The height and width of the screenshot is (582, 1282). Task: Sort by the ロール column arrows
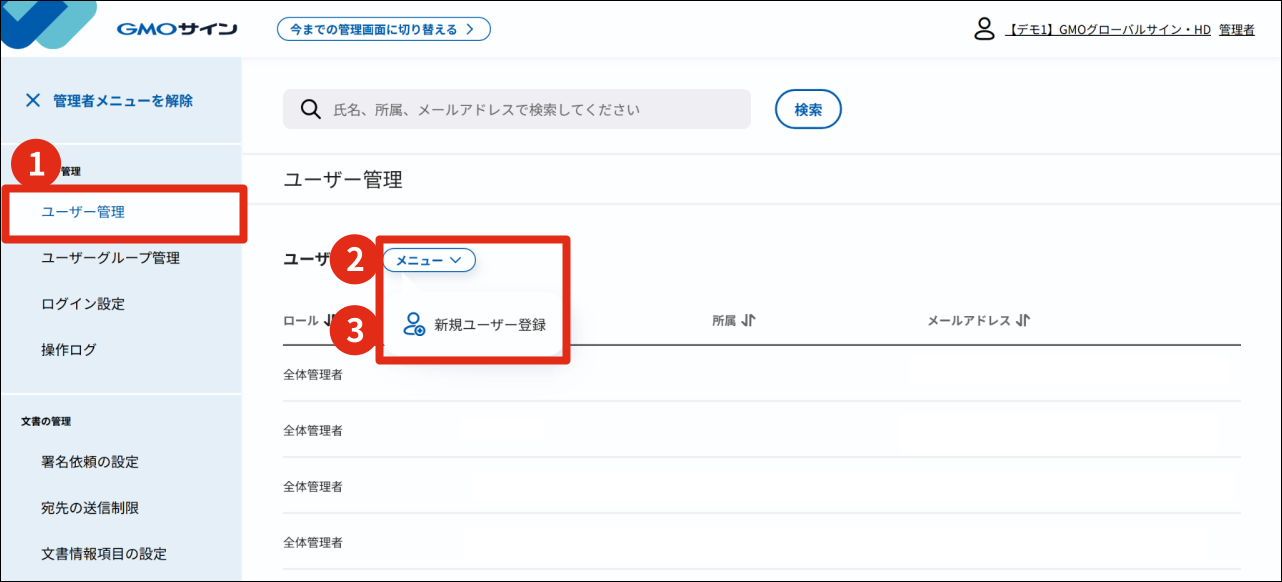[x=329, y=321]
